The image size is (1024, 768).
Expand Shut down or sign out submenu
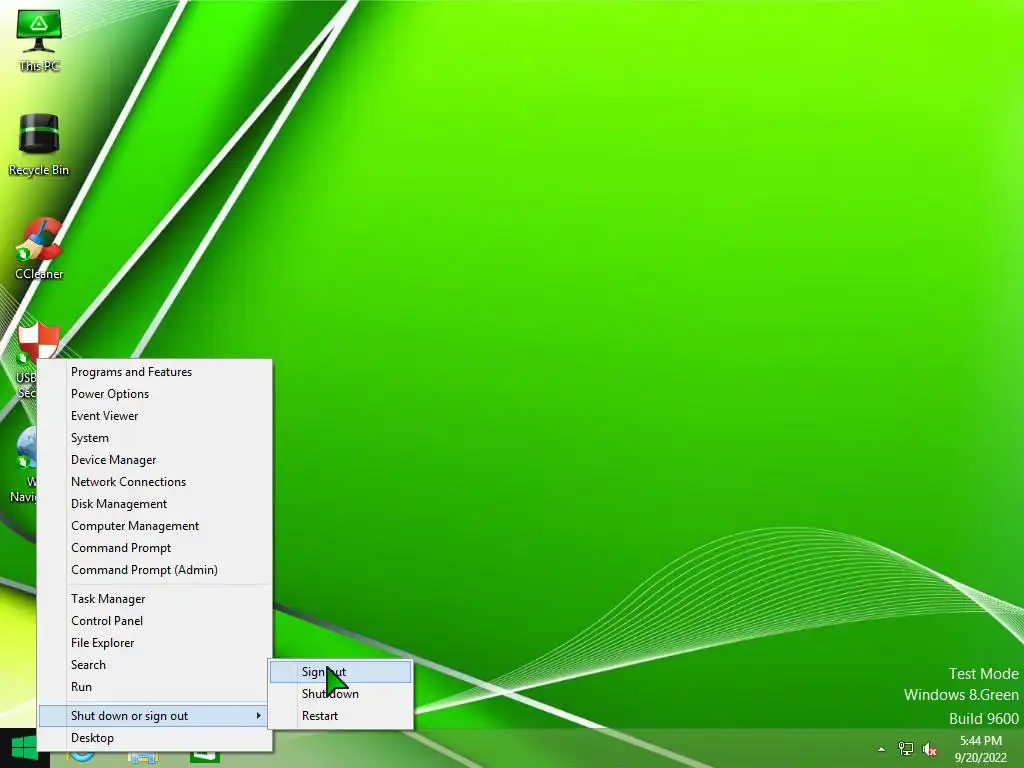155,716
